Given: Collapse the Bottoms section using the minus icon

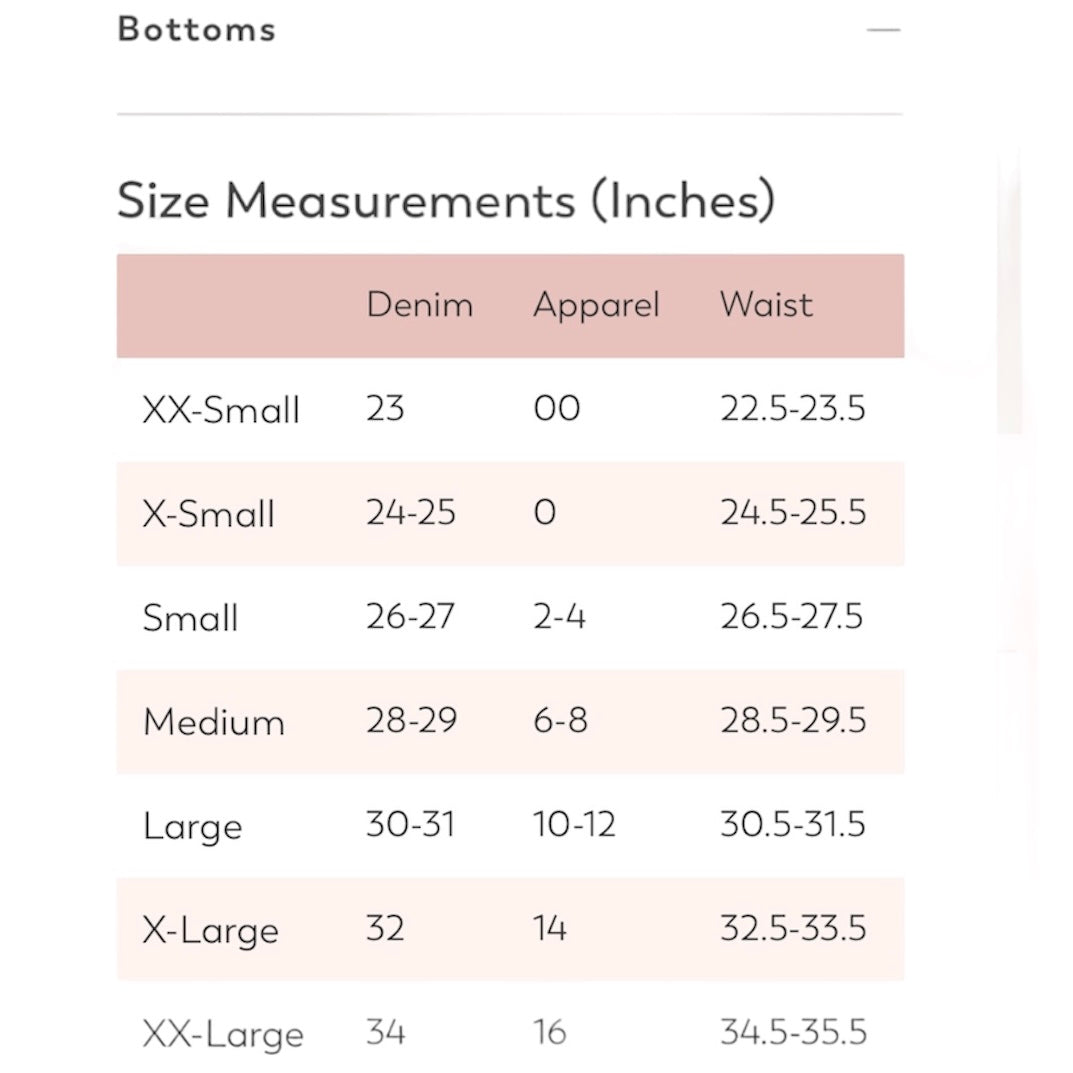Looking at the screenshot, I should [883, 30].
